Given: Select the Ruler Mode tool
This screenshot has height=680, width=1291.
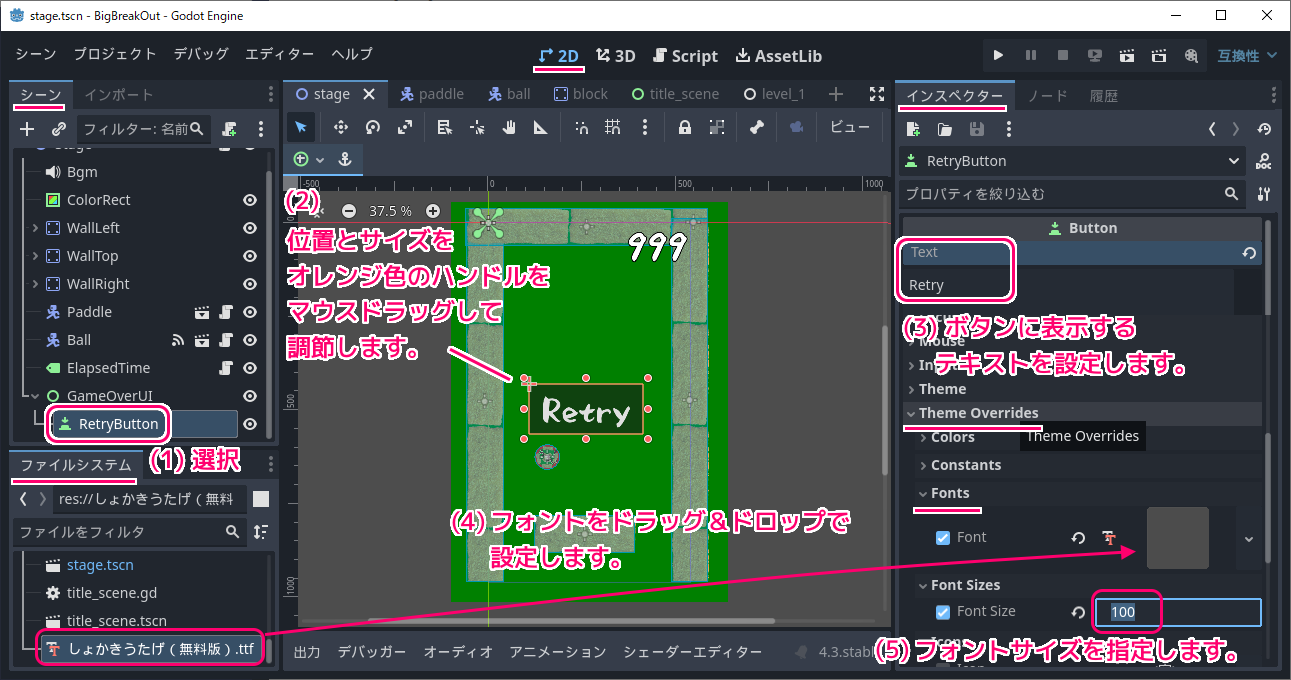Looking at the screenshot, I should pos(540,127).
